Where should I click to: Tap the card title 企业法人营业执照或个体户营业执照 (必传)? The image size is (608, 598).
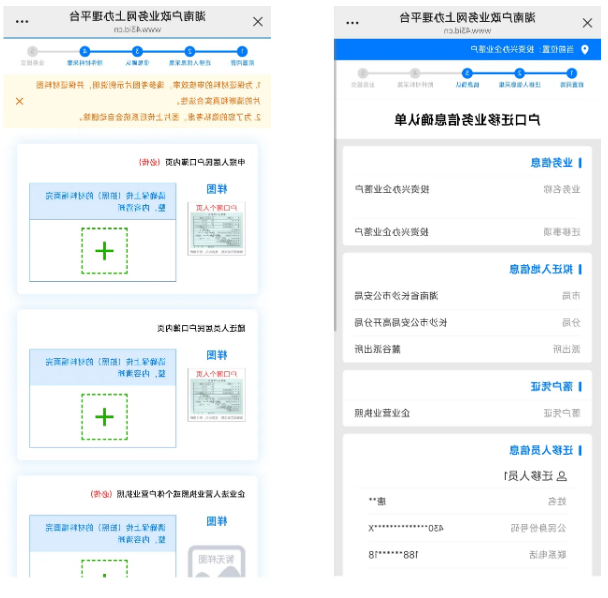(x=168, y=494)
